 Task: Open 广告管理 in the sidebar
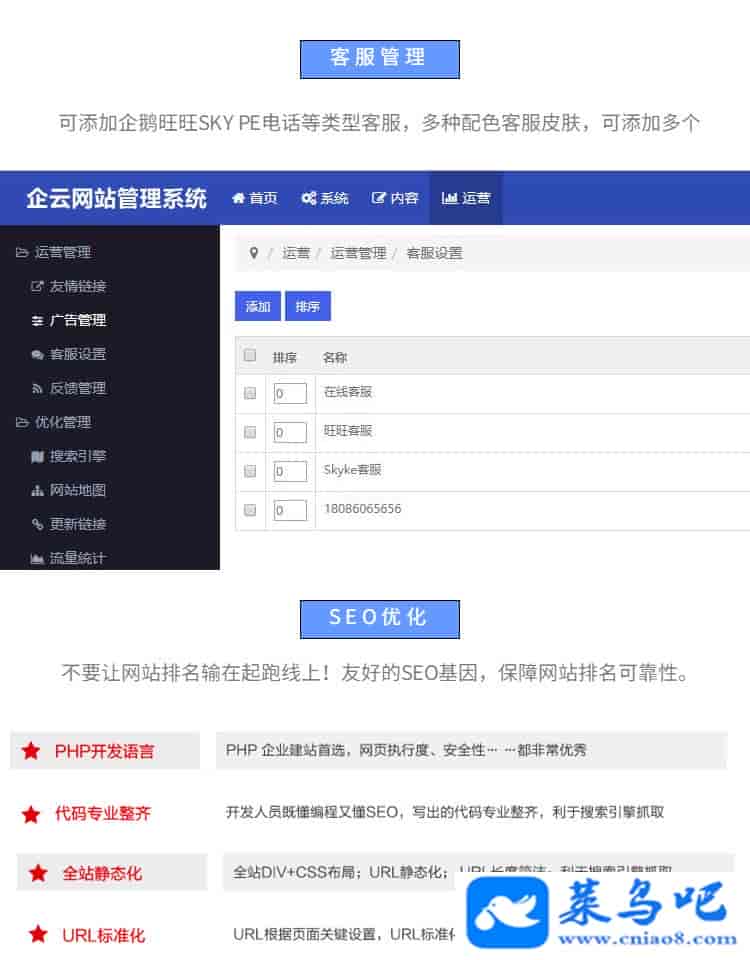click(77, 320)
